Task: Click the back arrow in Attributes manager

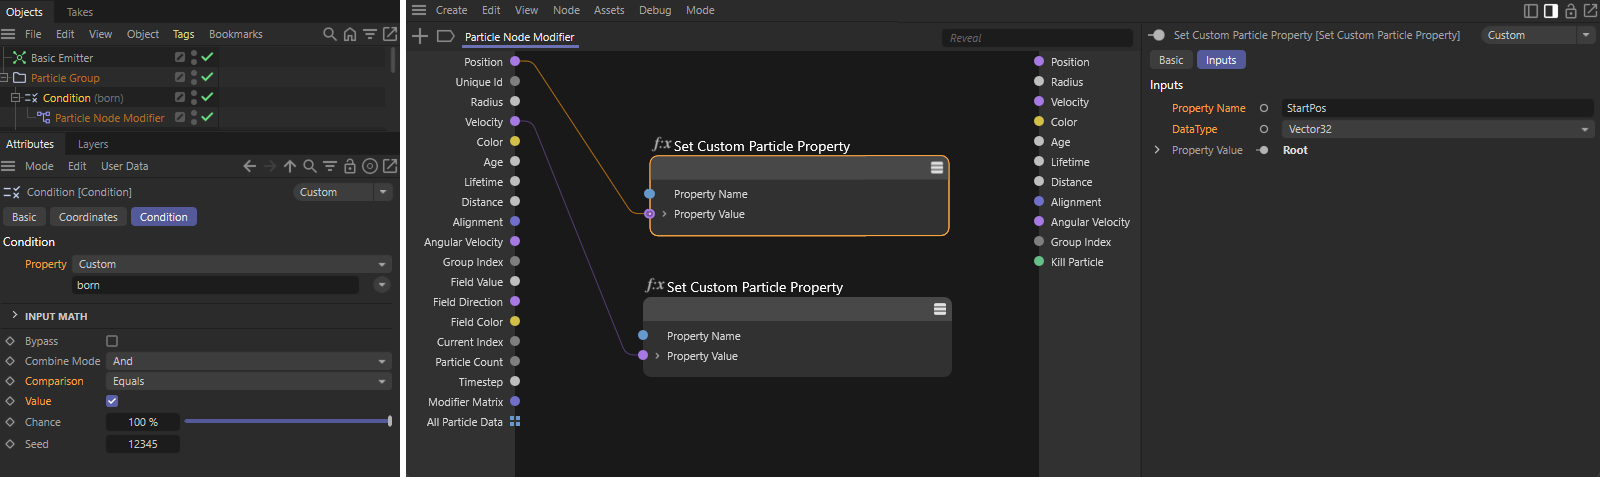Action: (250, 166)
